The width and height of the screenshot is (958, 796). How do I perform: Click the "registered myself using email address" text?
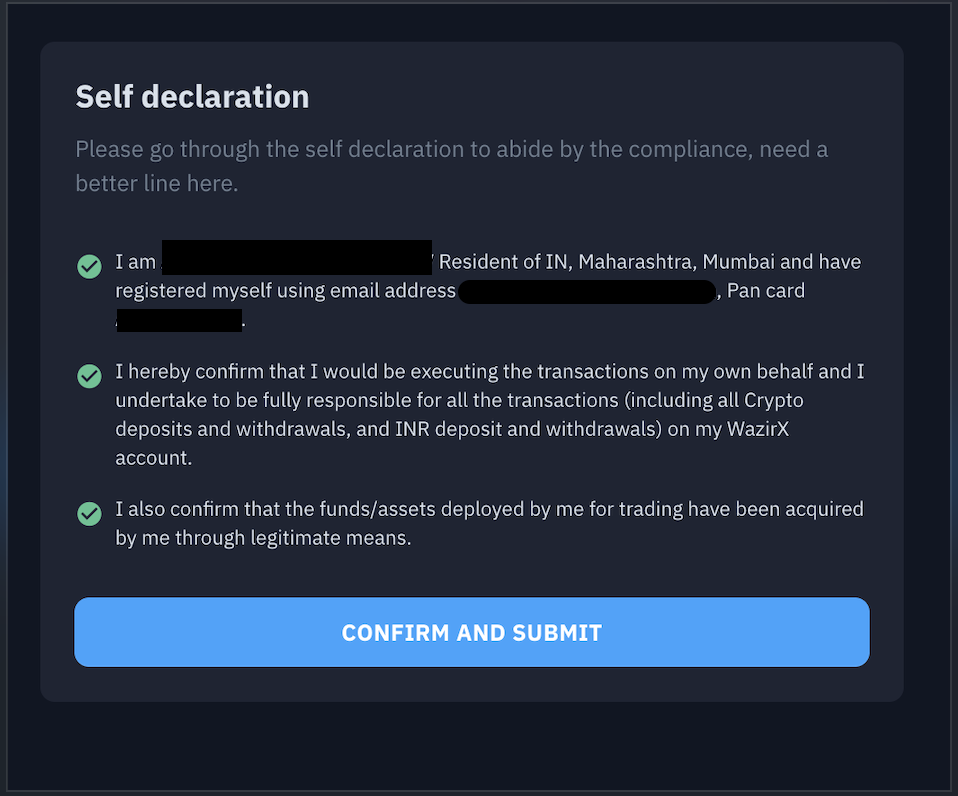tap(285, 292)
